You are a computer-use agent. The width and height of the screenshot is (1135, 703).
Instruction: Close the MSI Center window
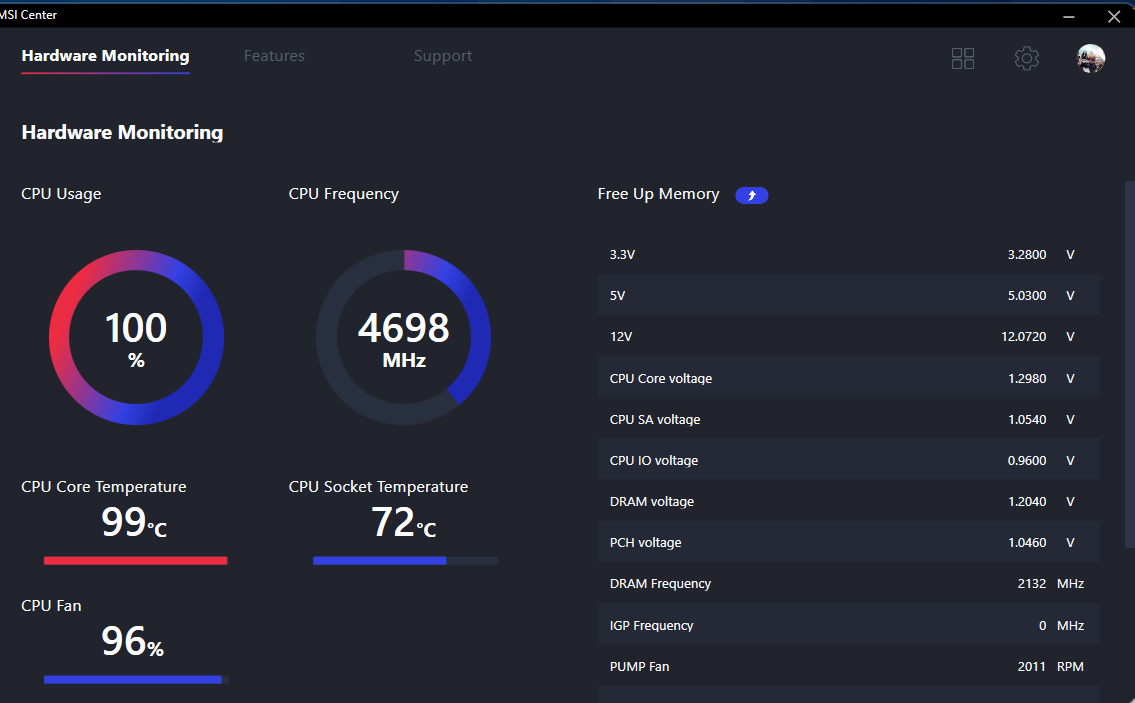1114,16
